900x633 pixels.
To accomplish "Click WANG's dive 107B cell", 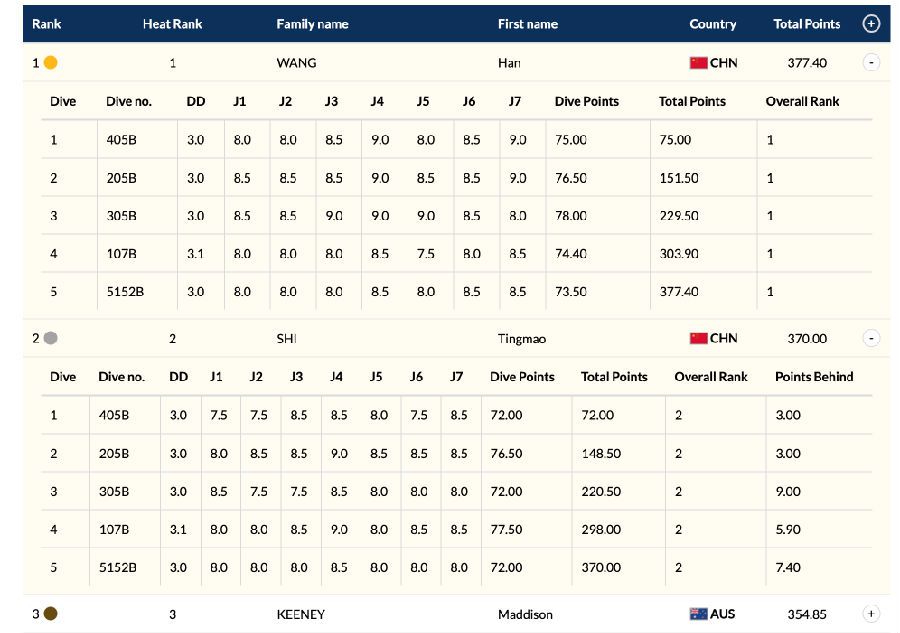I will [121, 254].
